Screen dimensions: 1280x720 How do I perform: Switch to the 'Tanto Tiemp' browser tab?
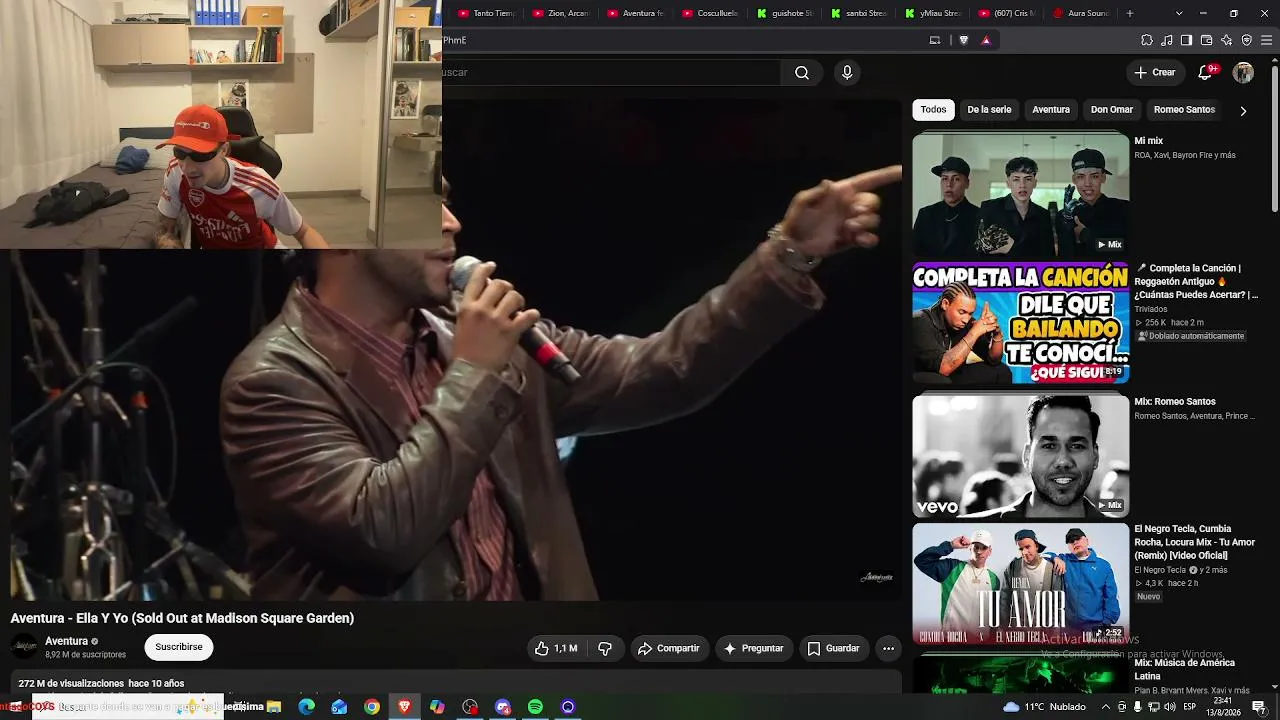click(485, 13)
